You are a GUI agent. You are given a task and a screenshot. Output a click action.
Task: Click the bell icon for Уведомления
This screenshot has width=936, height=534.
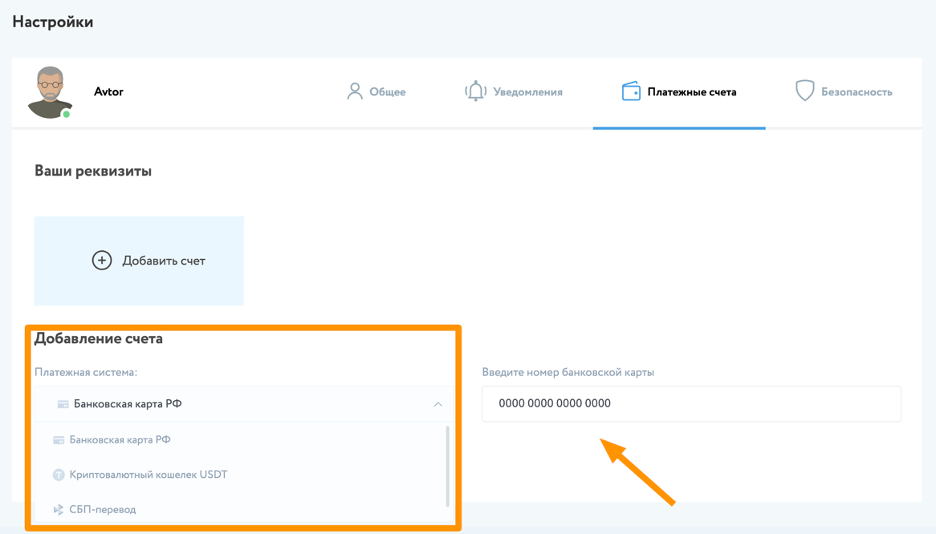click(475, 91)
